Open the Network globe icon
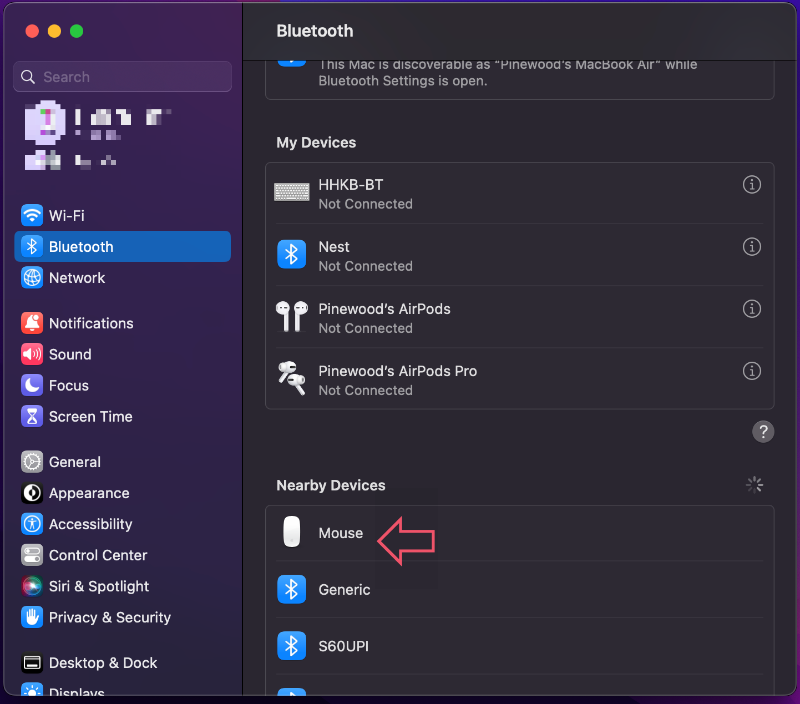Viewport: 800px width, 704px height. [32, 278]
